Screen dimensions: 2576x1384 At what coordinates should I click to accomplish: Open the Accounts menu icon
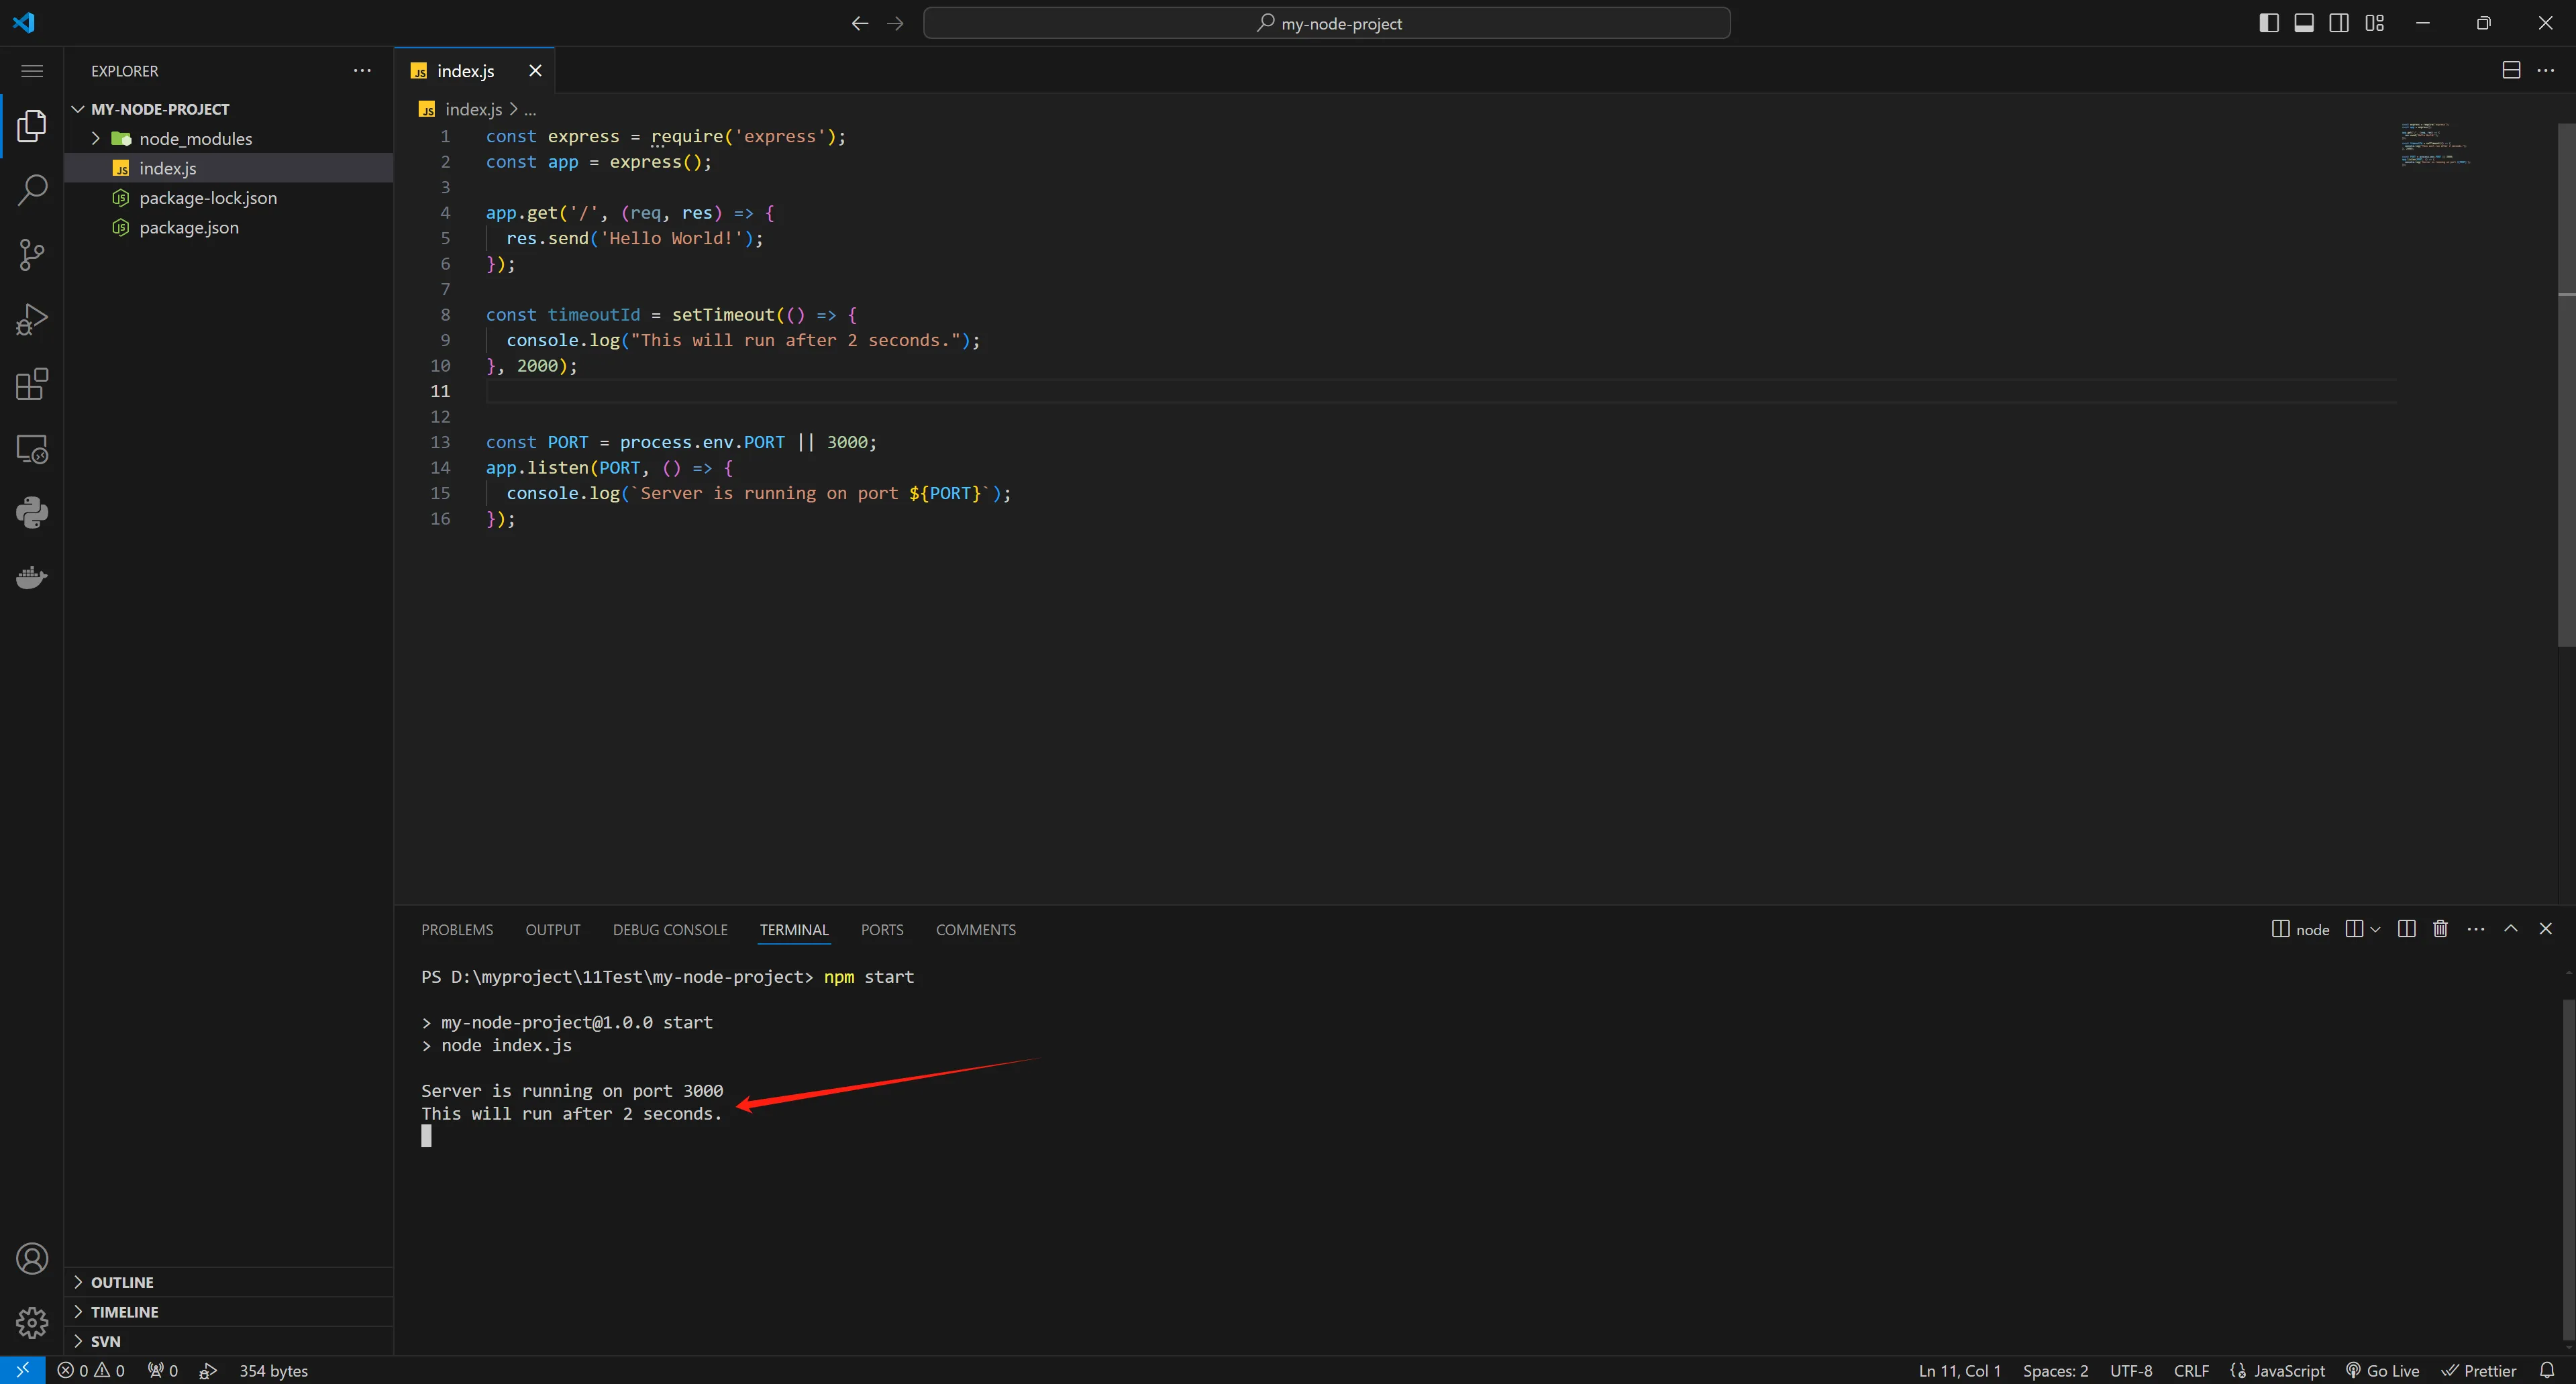coord(32,1258)
